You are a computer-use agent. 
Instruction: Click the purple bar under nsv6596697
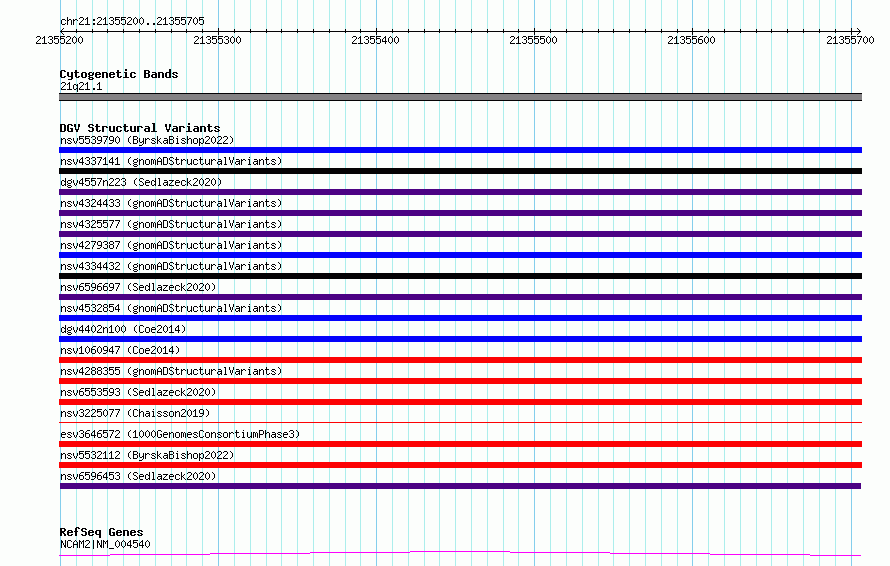pyautogui.click(x=460, y=297)
